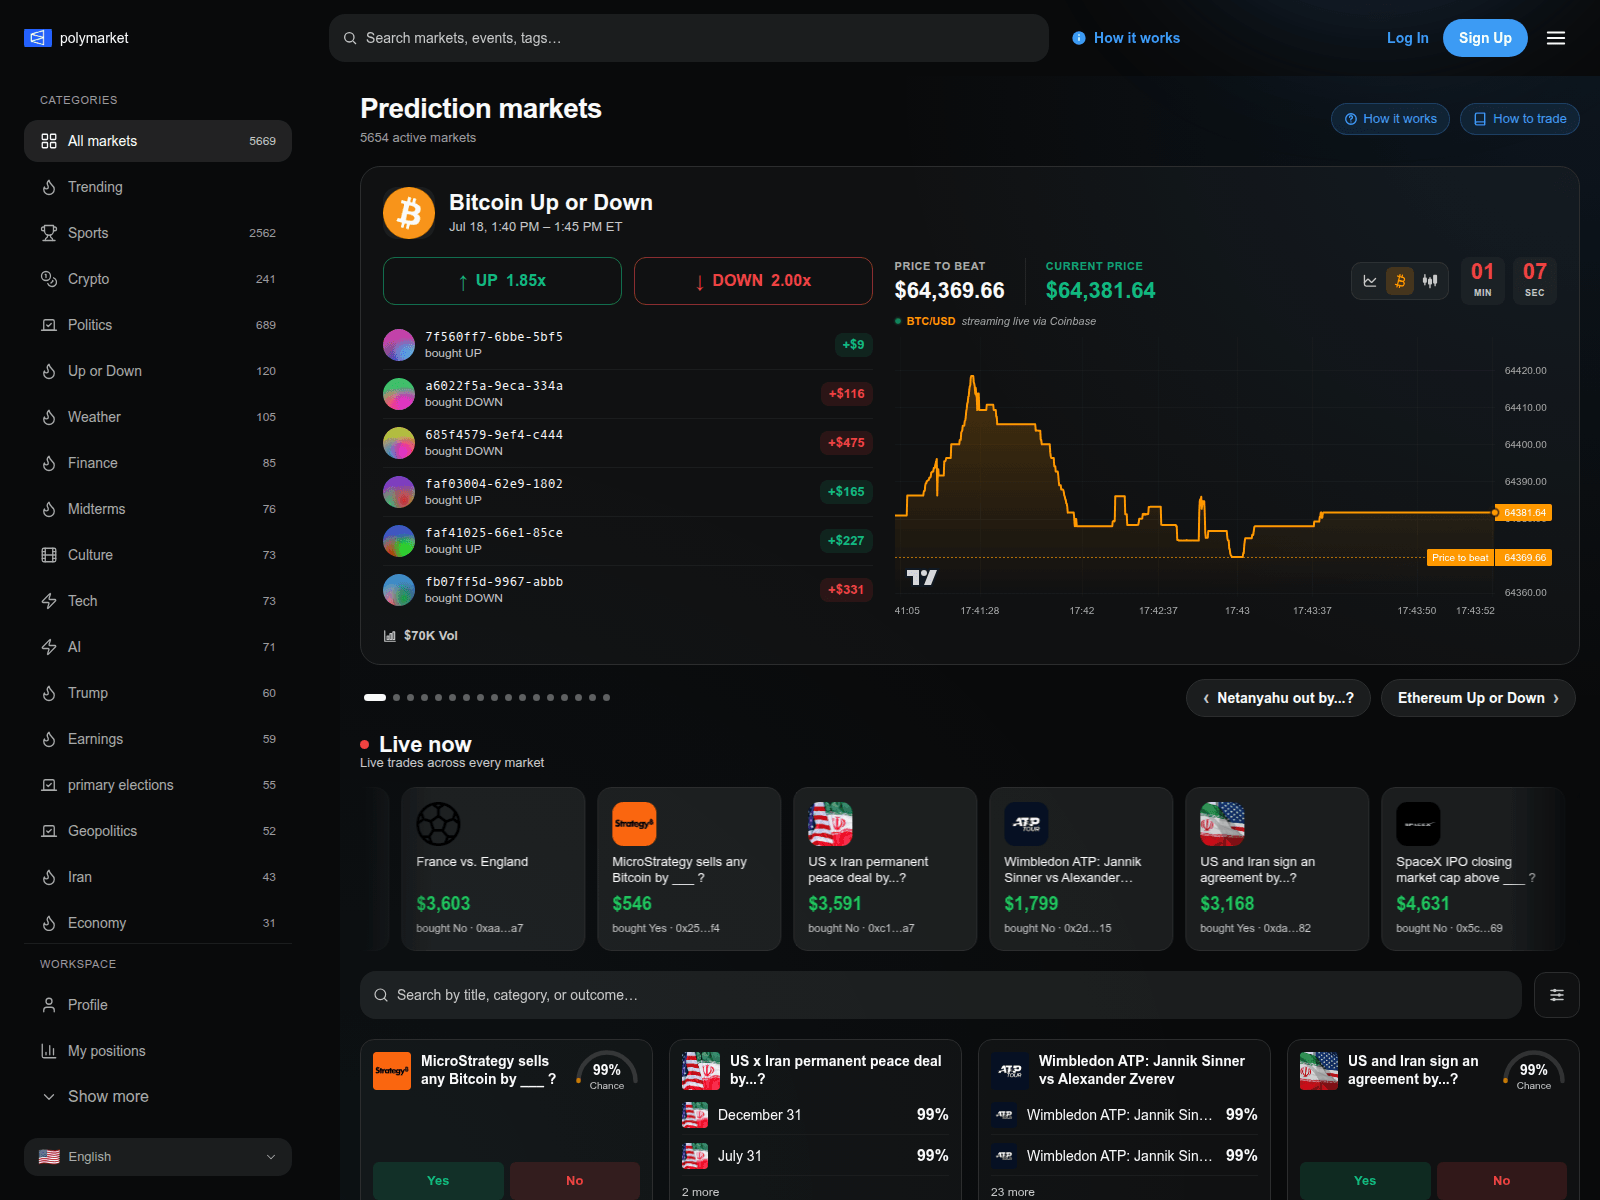Click No on US and Iran sign agreement card
Viewport: 1600px width, 1200px height.
point(1502,1181)
